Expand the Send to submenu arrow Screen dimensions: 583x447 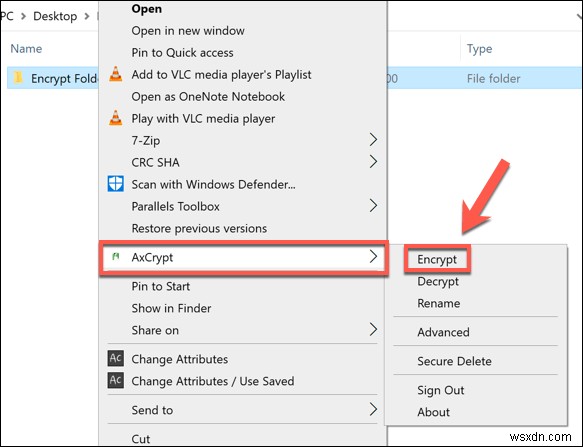(373, 409)
